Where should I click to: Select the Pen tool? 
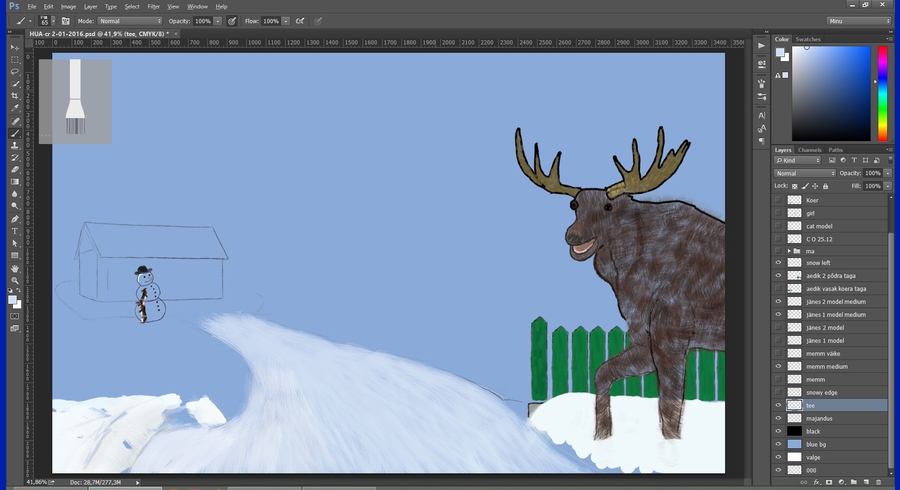point(15,219)
